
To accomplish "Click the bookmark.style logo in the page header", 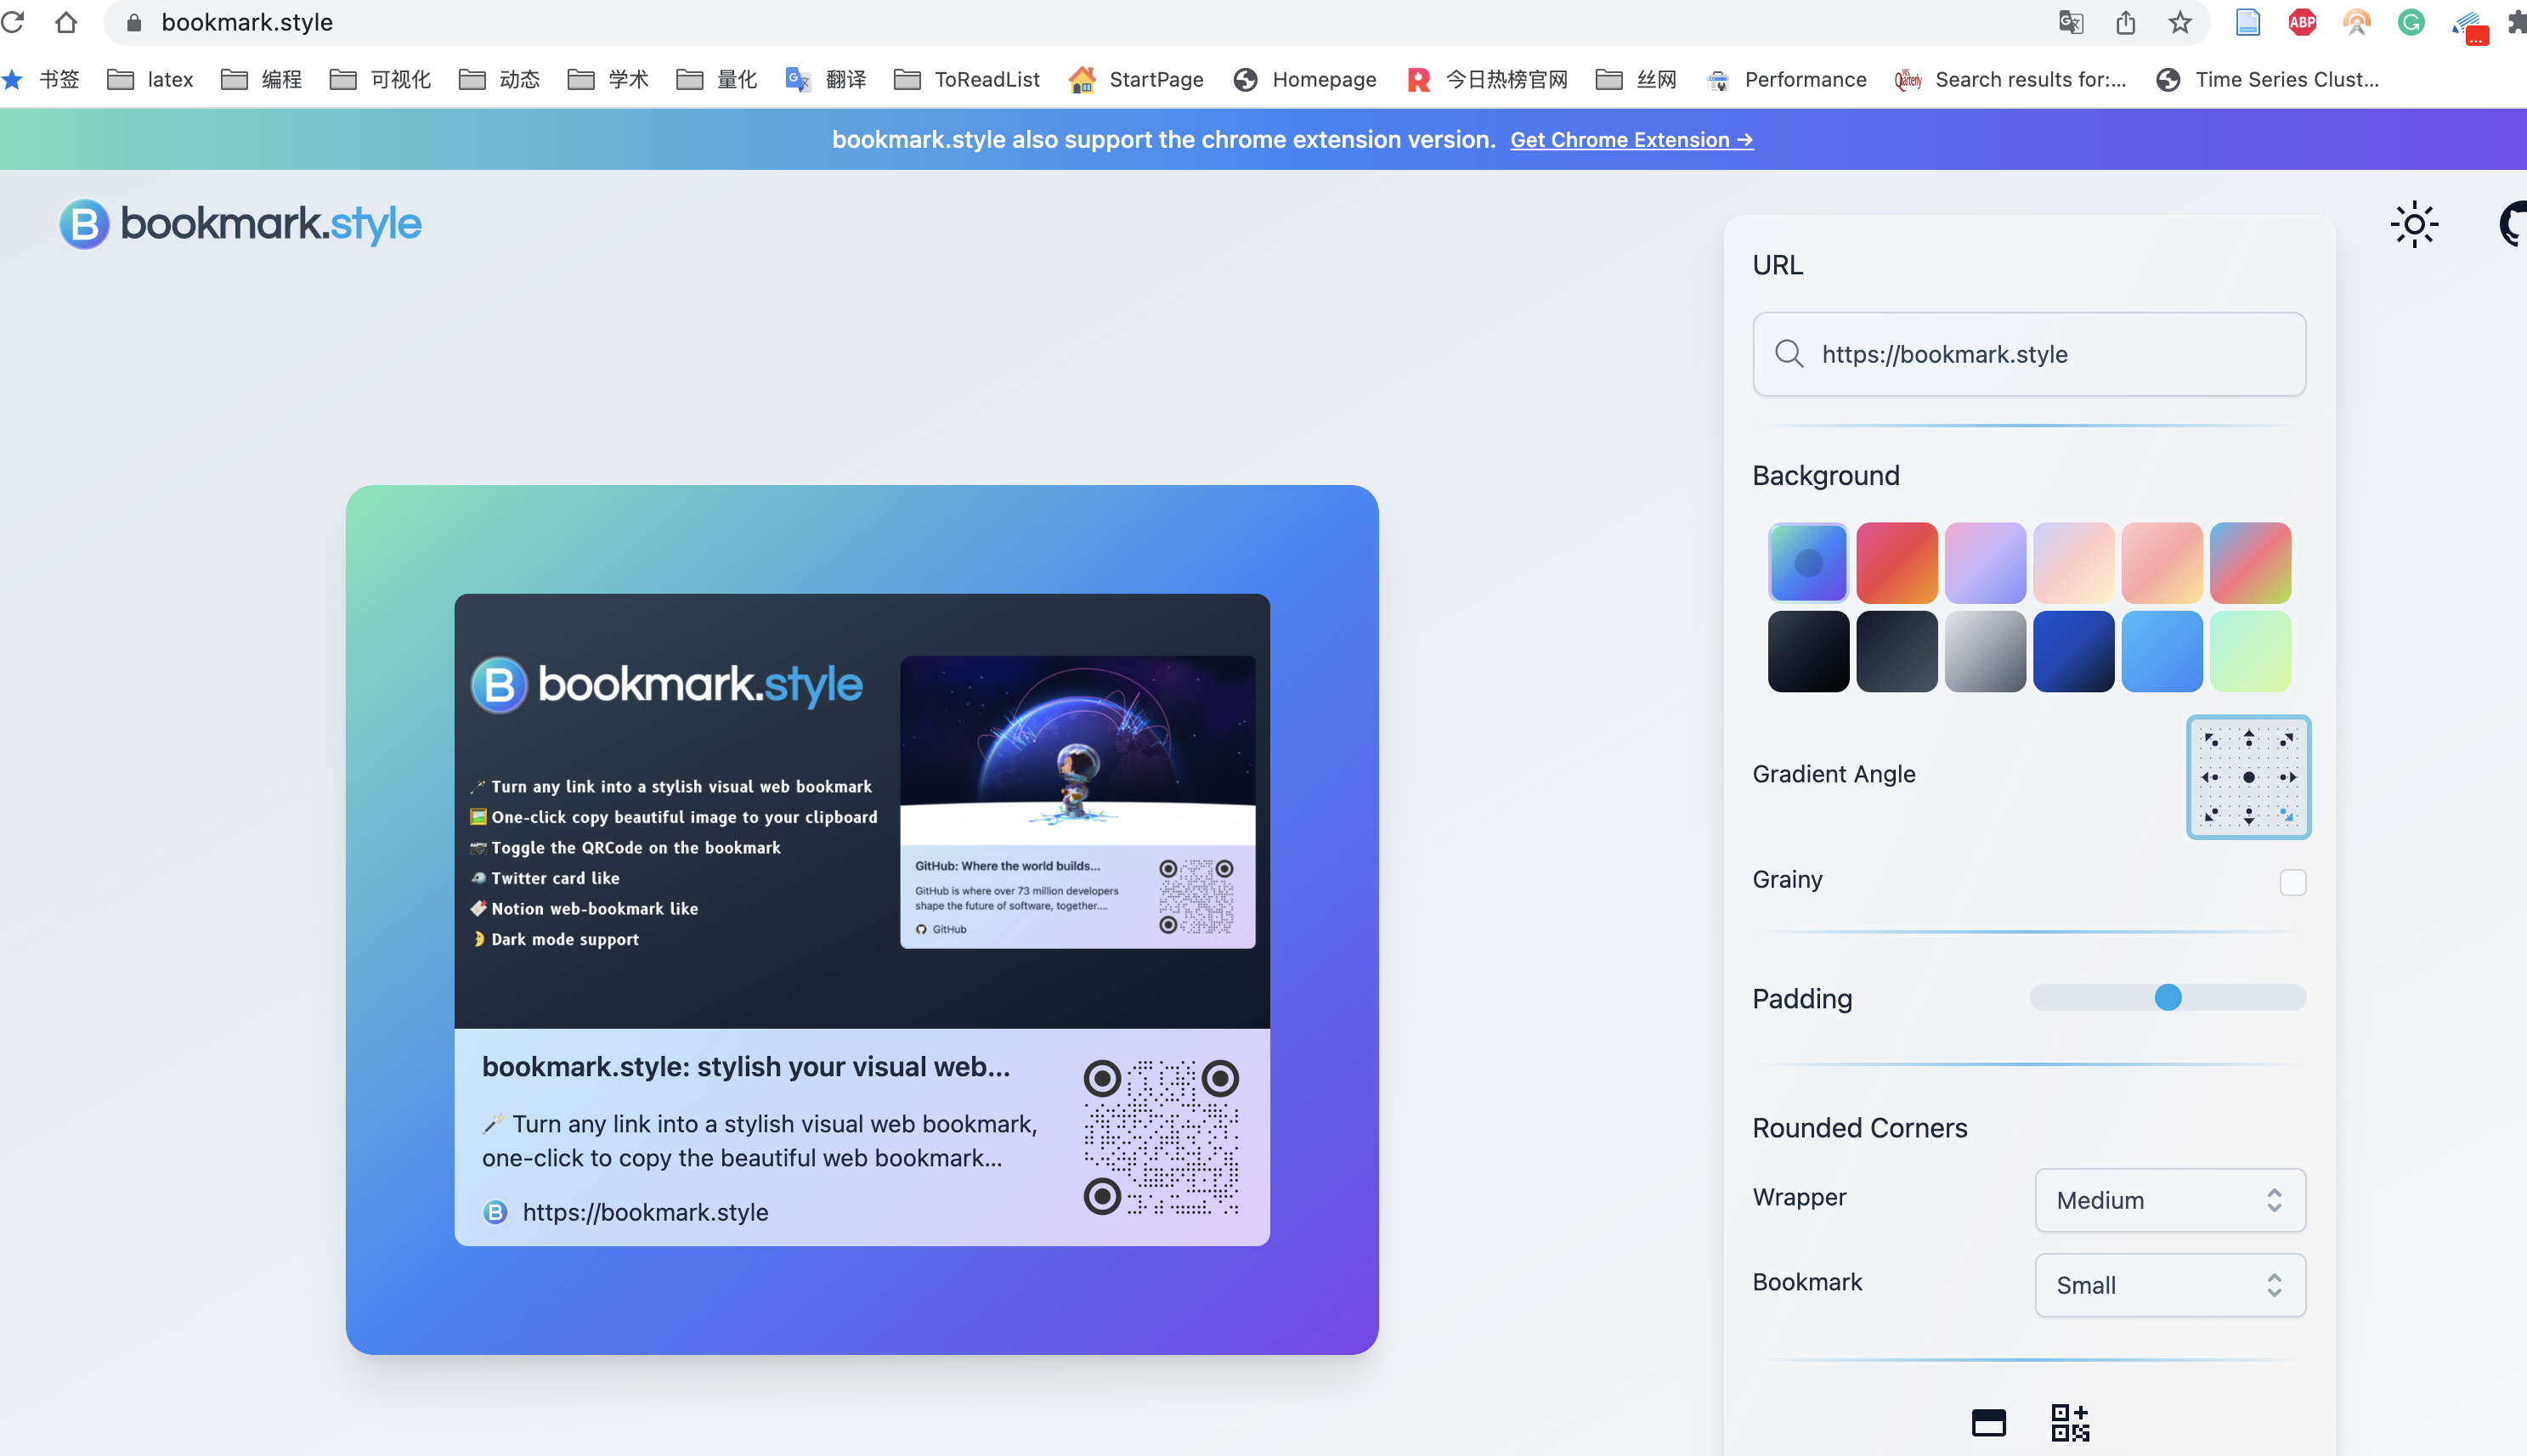I will point(241,224).
